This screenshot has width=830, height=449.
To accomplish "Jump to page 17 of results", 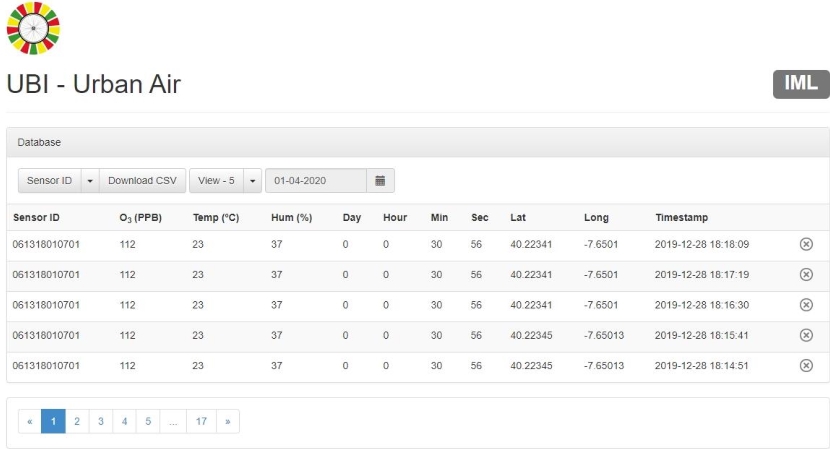I will pyautogui.click(x=201, y=422).
